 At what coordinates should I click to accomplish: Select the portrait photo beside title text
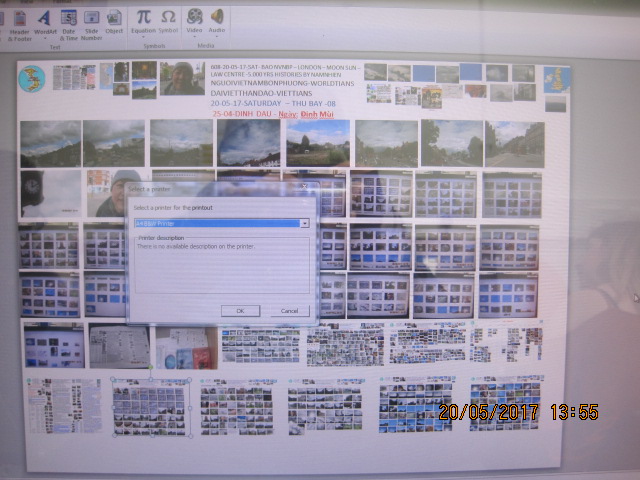(x=182, y=78)
